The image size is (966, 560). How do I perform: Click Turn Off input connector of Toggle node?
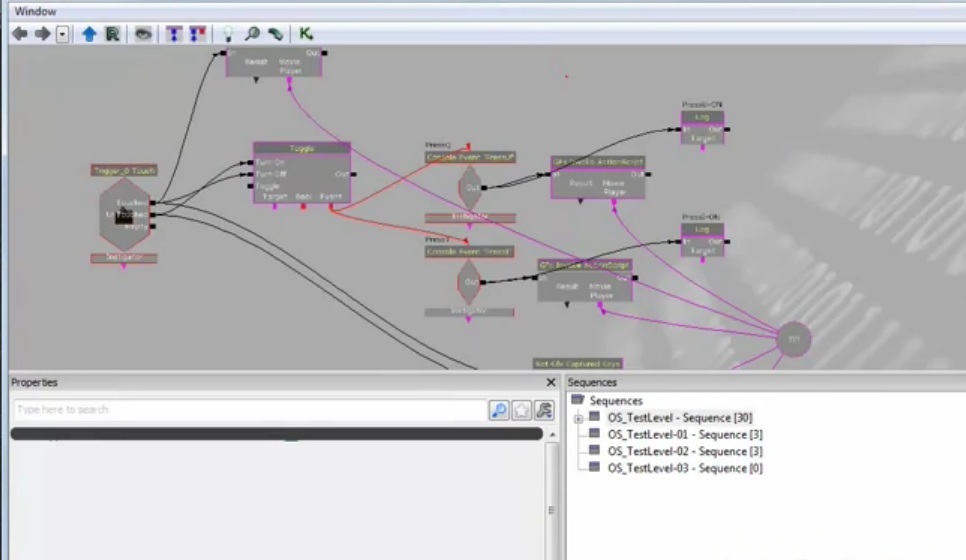(250, 174)
